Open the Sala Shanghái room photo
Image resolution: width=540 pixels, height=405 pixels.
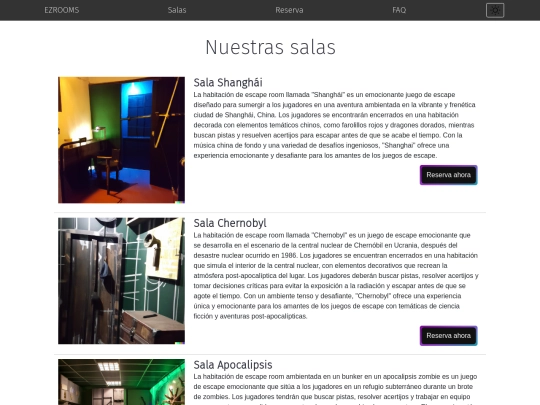(121, 140)
